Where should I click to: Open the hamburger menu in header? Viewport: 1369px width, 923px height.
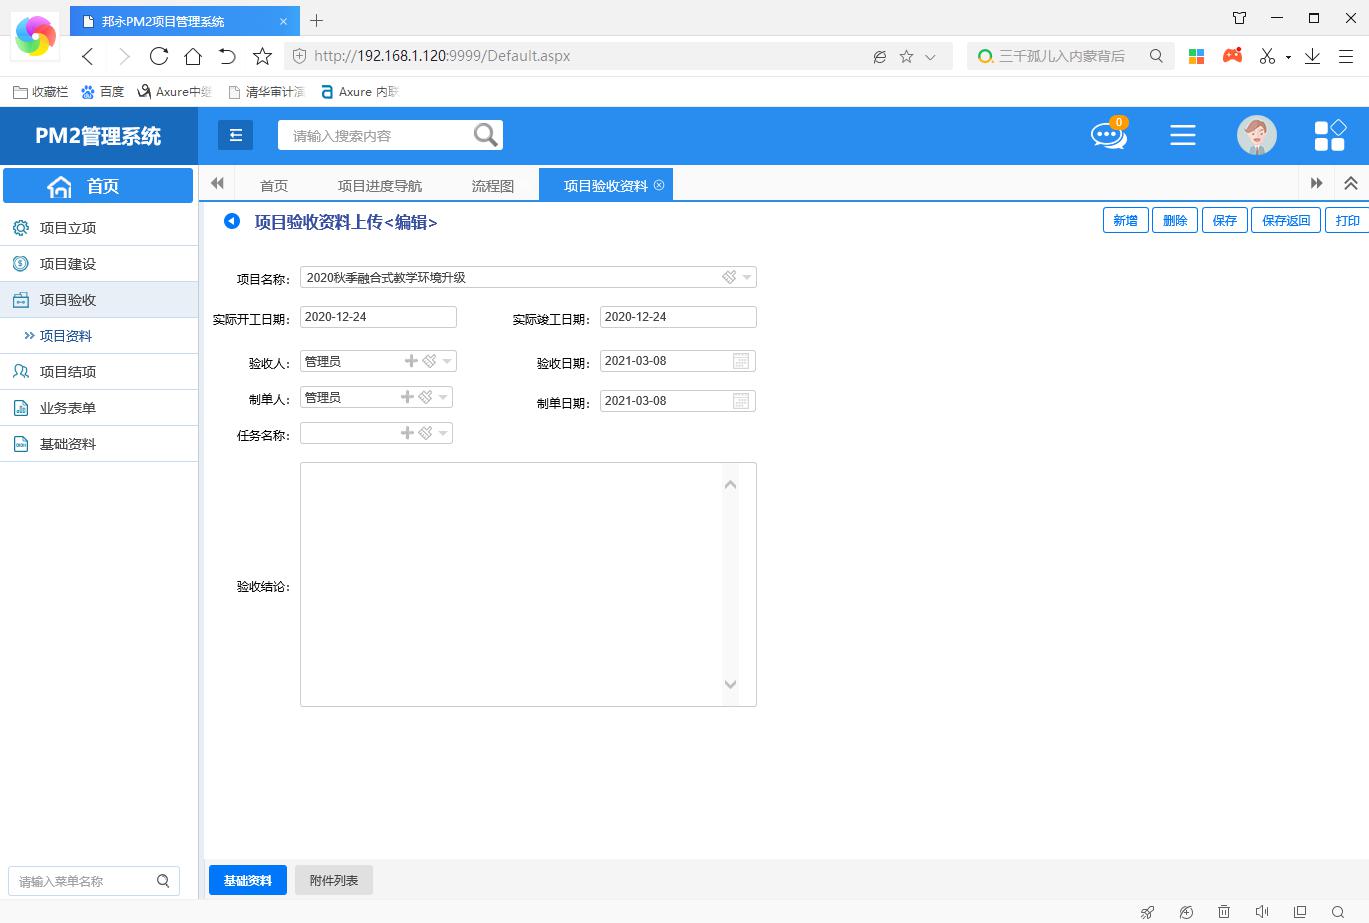pos(1182,135)
